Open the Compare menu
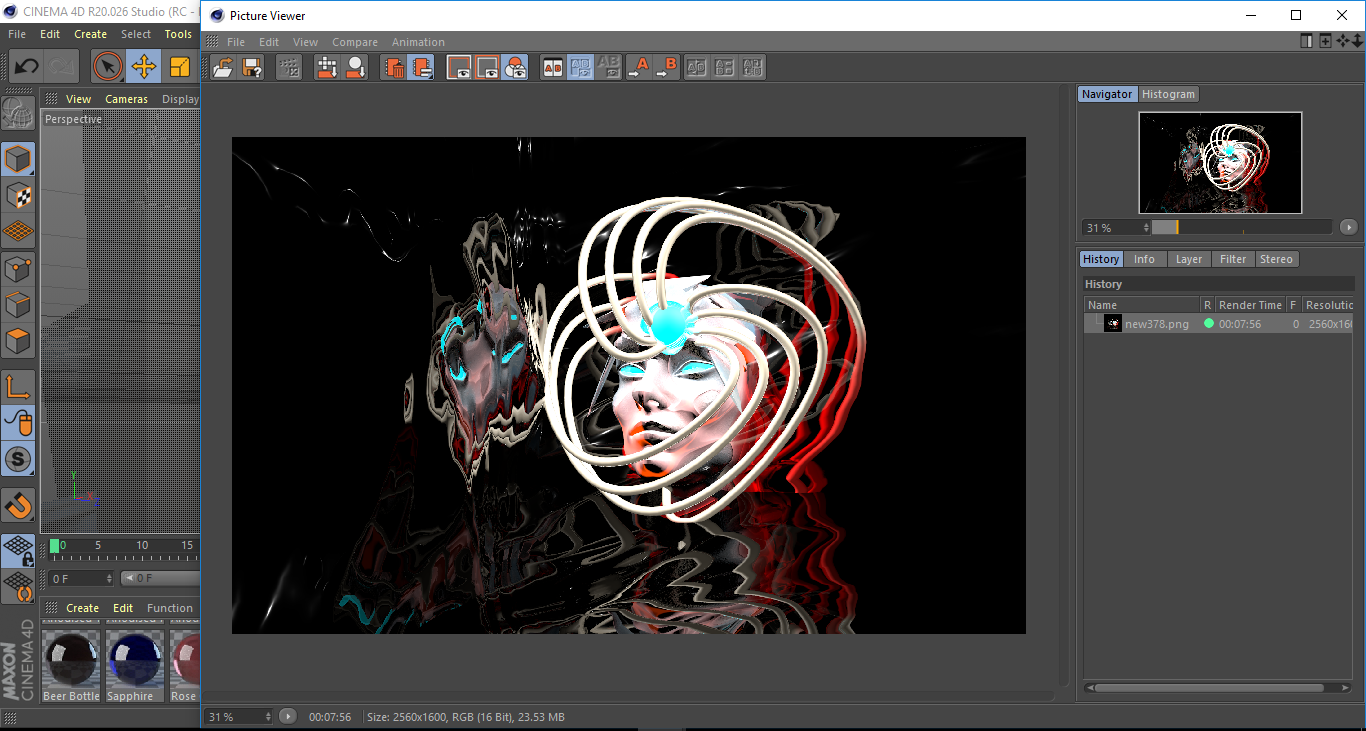Image resolution: width=1366 pixels, height=731 pixels. (x=355, y=42)
